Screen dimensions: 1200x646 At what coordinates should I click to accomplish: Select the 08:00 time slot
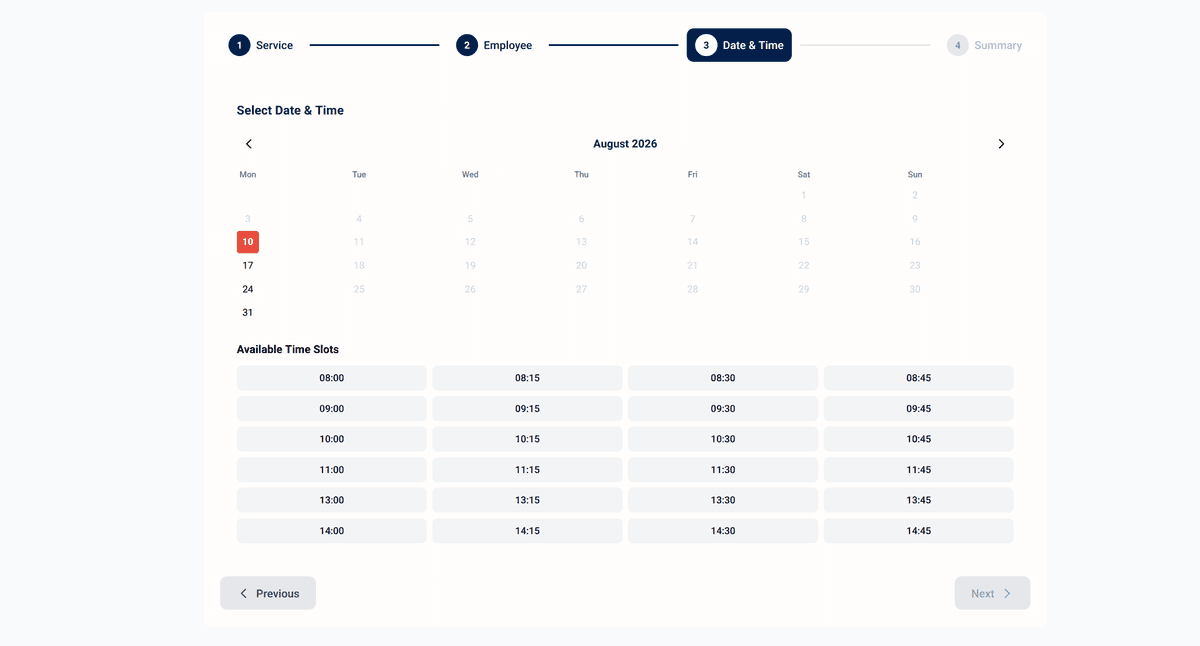click(x=332, y=378)
